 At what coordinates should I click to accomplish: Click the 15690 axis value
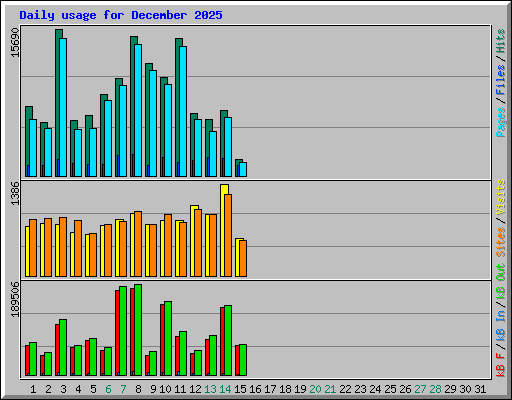[15, 43]
